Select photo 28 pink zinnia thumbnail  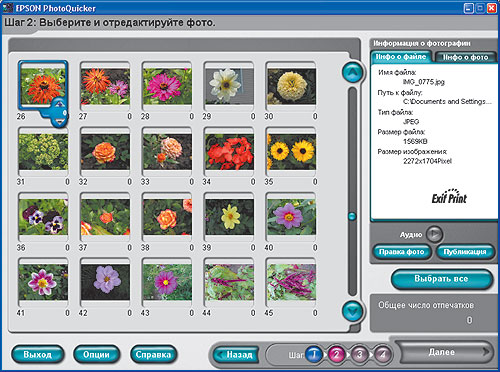tap(167, 87)
